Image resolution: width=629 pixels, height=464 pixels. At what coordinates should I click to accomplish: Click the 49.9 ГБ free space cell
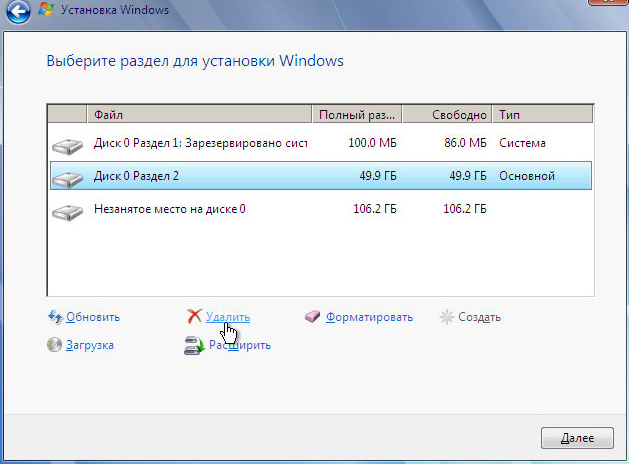(x=468, y=176)
